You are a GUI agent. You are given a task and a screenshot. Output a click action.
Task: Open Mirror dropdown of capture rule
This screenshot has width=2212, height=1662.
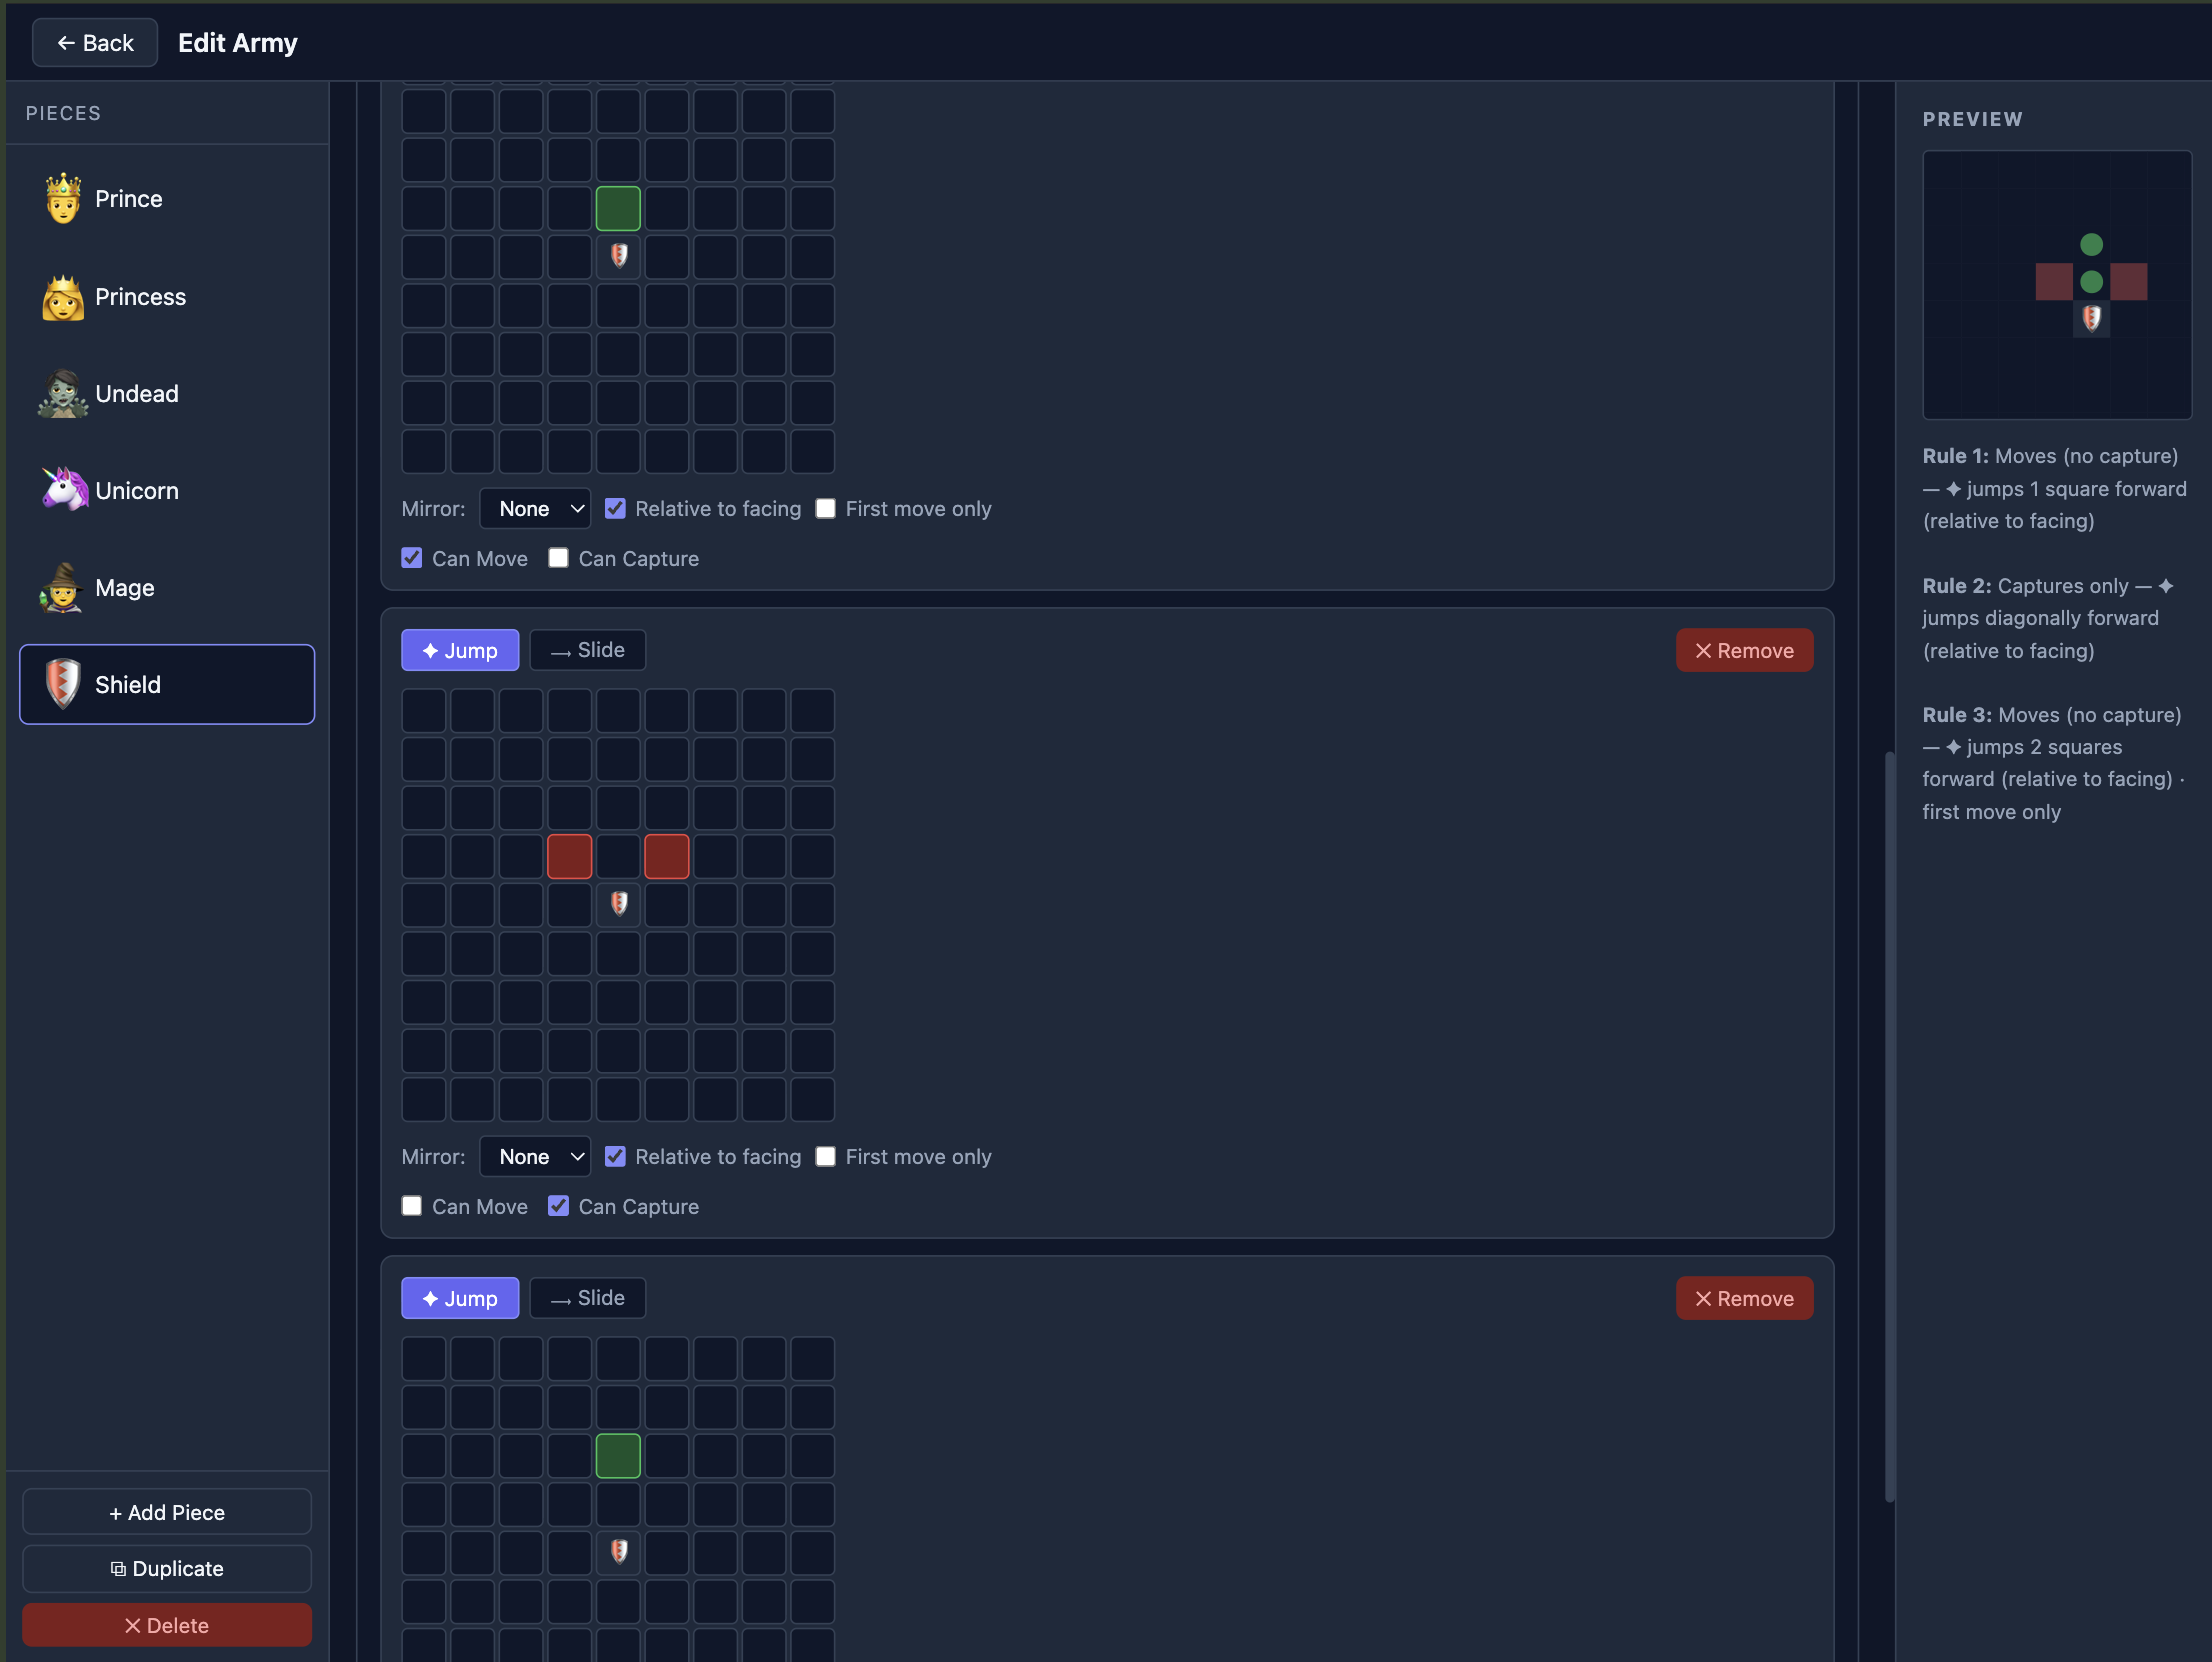[535, 1157]
